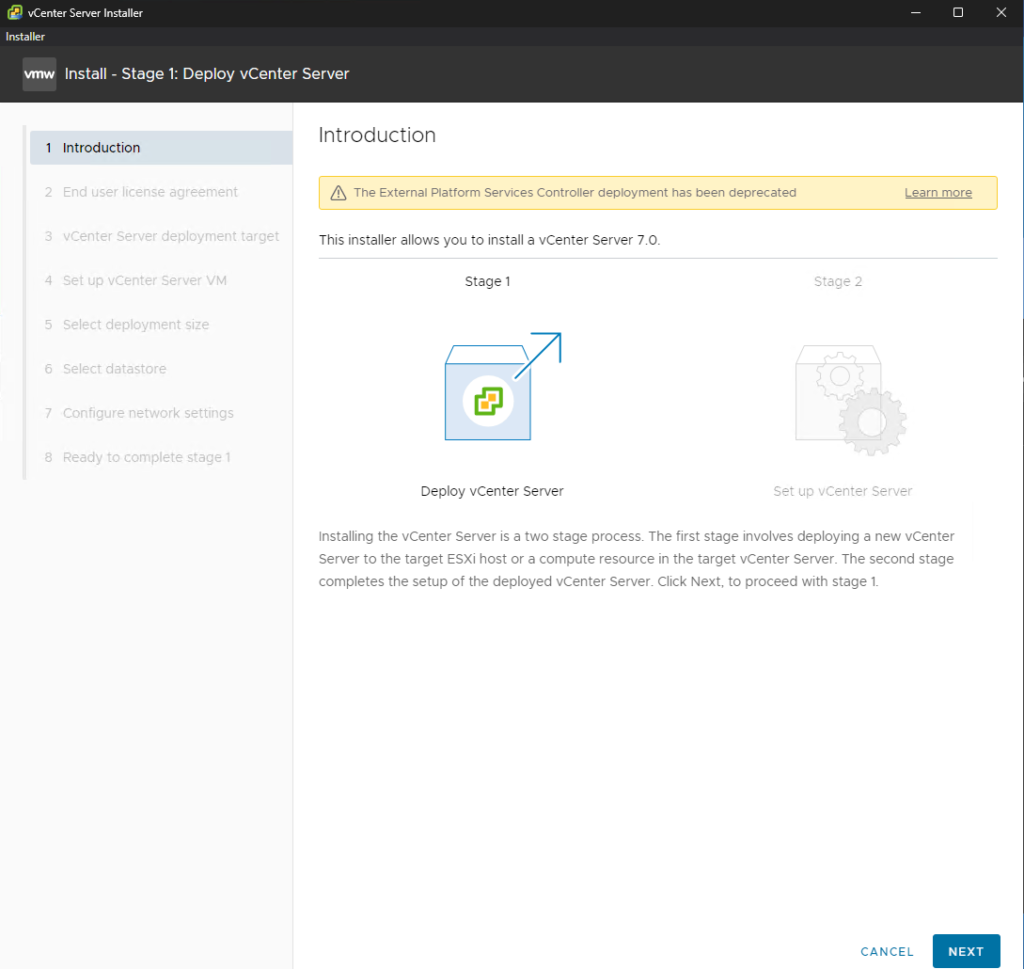Click the CANCEL button
The width and height of the screenshot is (1024, 969).
click(x=887, y=951)
